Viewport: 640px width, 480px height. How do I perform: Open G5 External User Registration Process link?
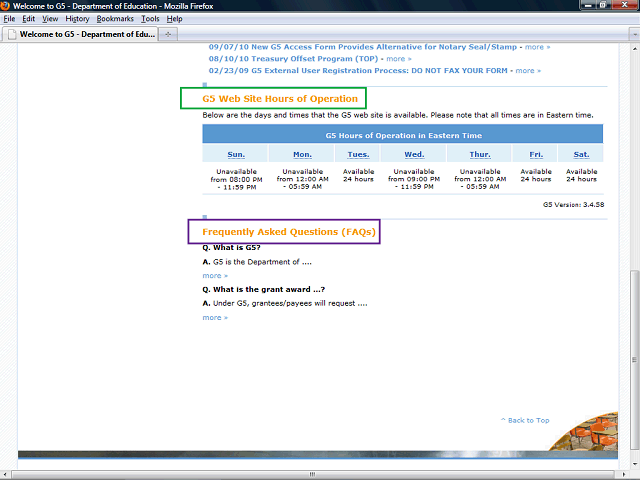tap(358, 71)
